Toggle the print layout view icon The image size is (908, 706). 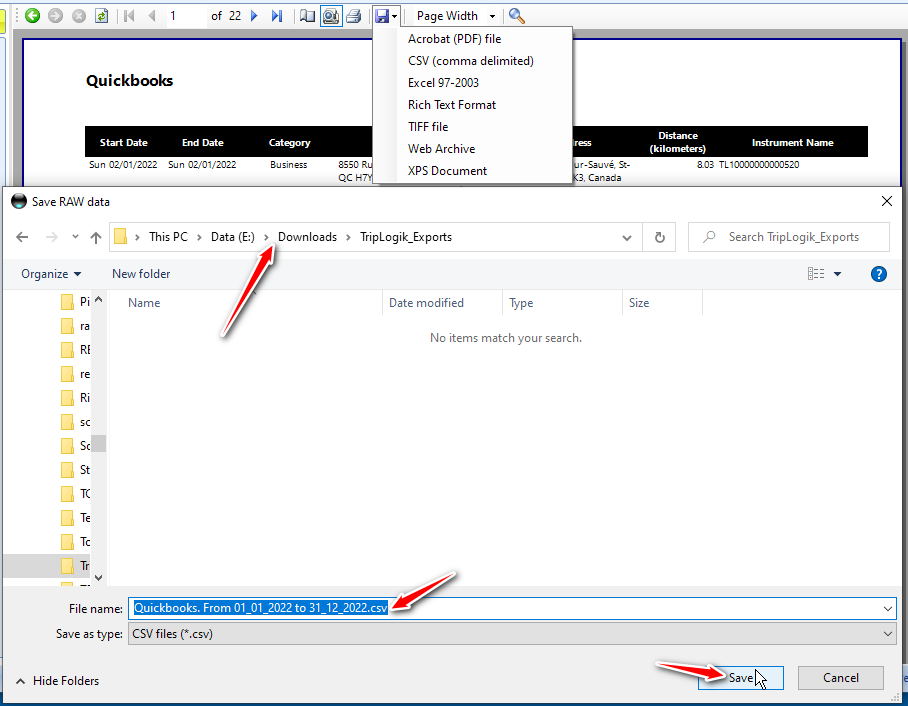point(331,16)
